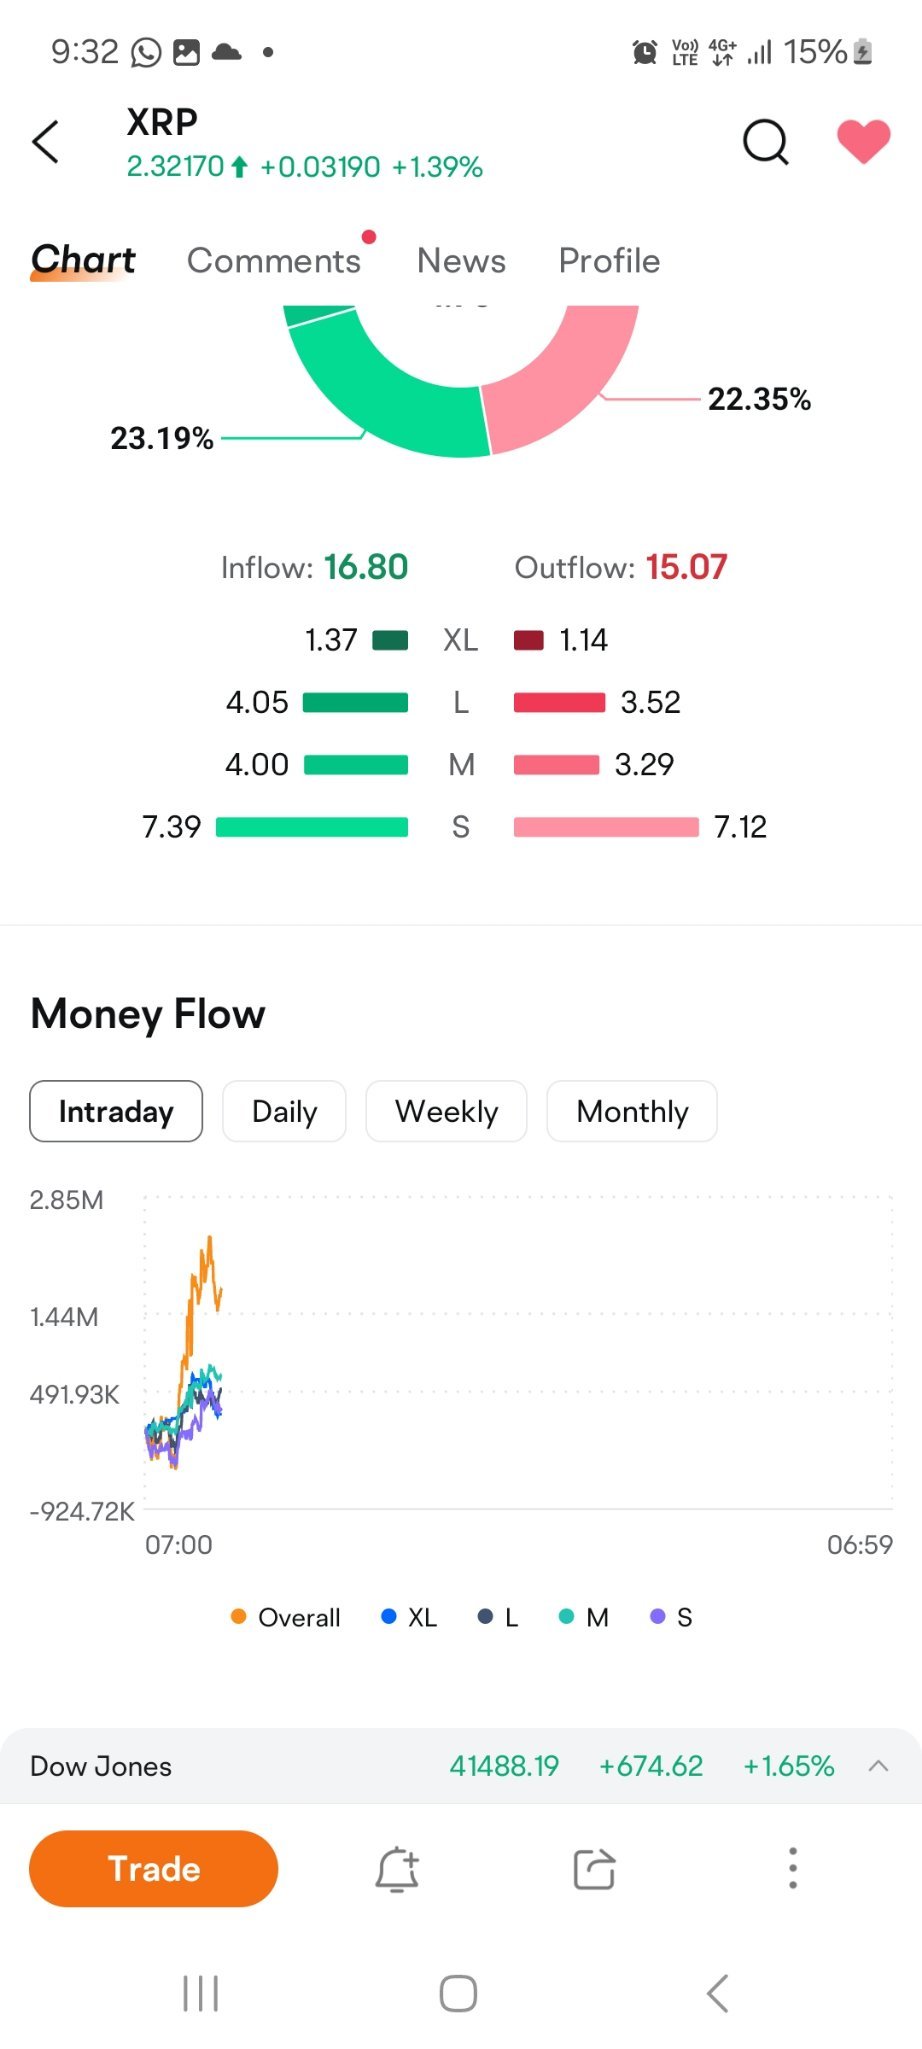Tap the Money Flow heading

click(x=148, y=1013)
